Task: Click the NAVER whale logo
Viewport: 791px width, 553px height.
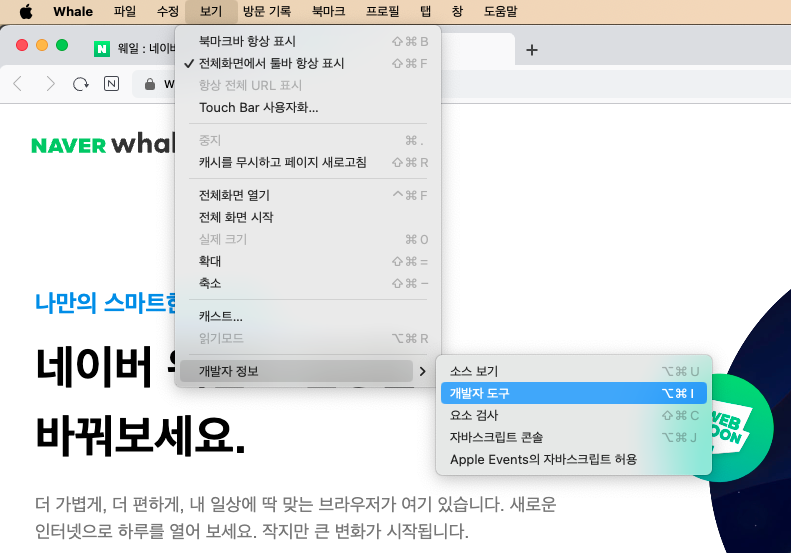Action: (103, 143)
